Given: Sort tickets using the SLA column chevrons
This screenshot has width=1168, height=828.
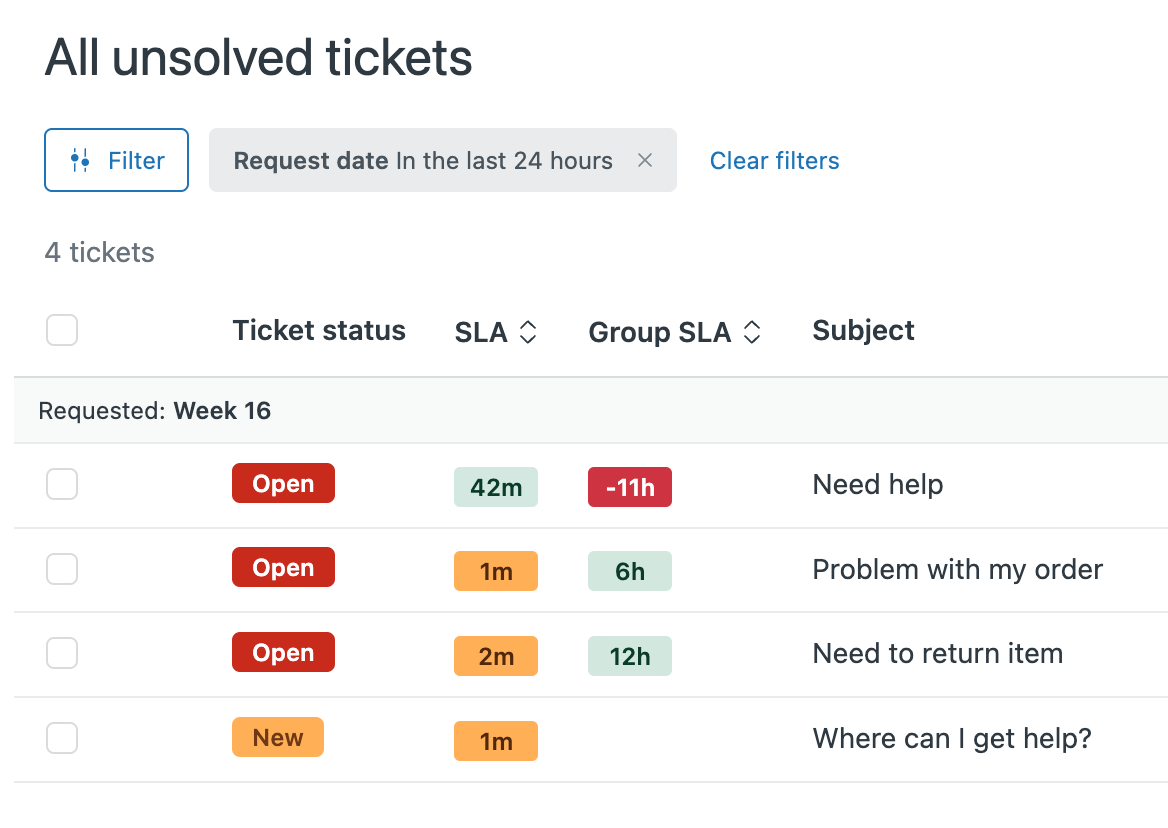Looking at the screenshot, I should [x=530, y=331].
